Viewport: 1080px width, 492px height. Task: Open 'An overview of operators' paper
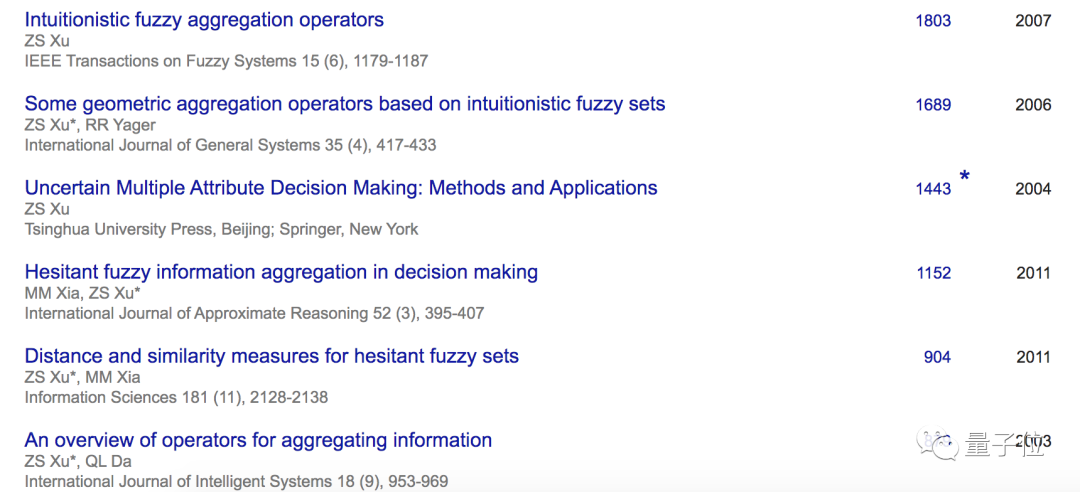[x=258, y=440]
